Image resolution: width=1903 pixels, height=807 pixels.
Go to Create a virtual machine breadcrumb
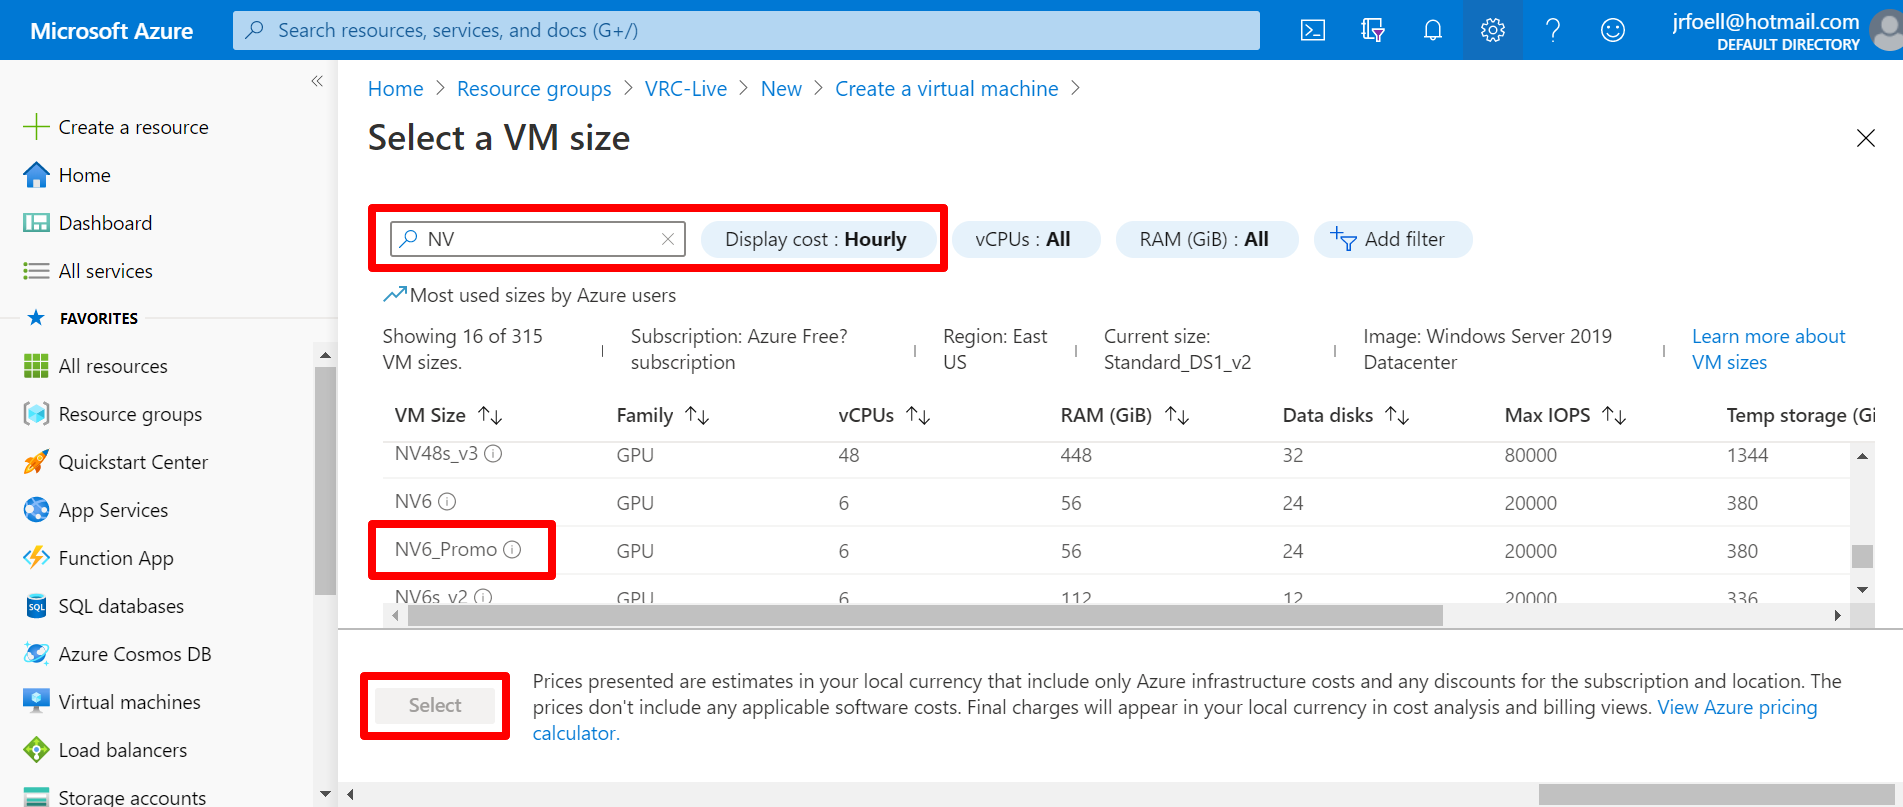pos(946,89)
